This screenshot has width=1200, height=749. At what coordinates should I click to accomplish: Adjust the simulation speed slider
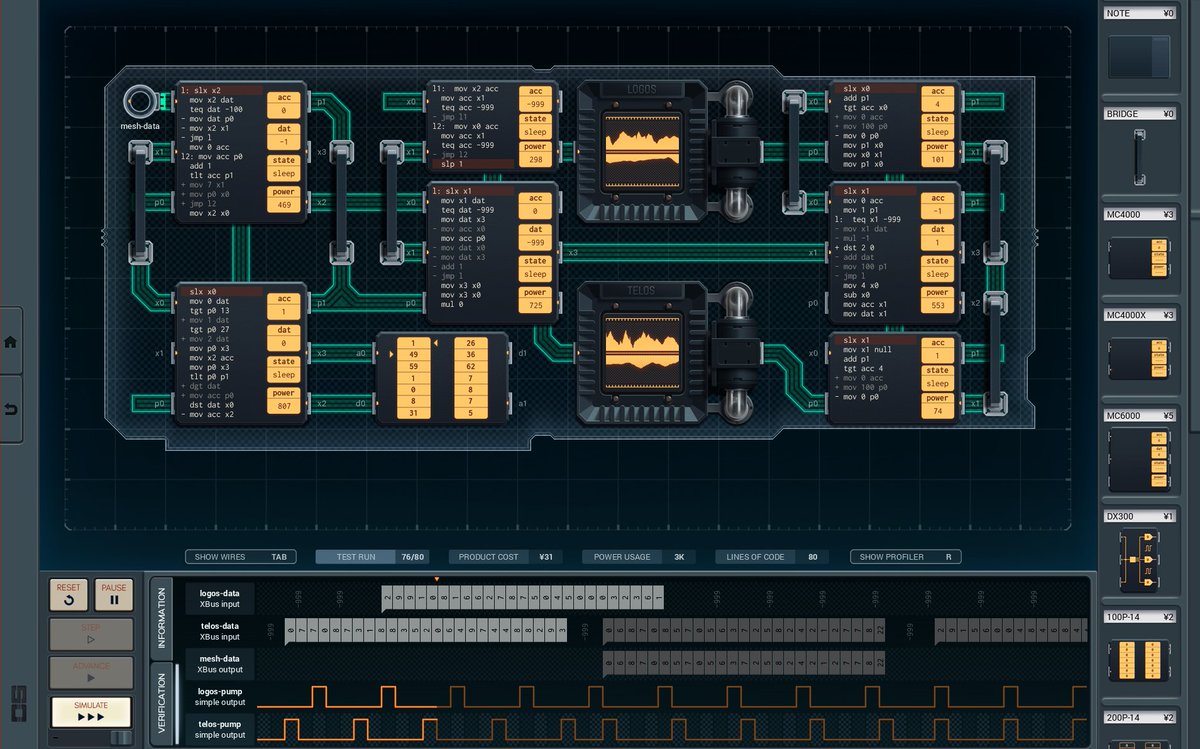point(120,737)
